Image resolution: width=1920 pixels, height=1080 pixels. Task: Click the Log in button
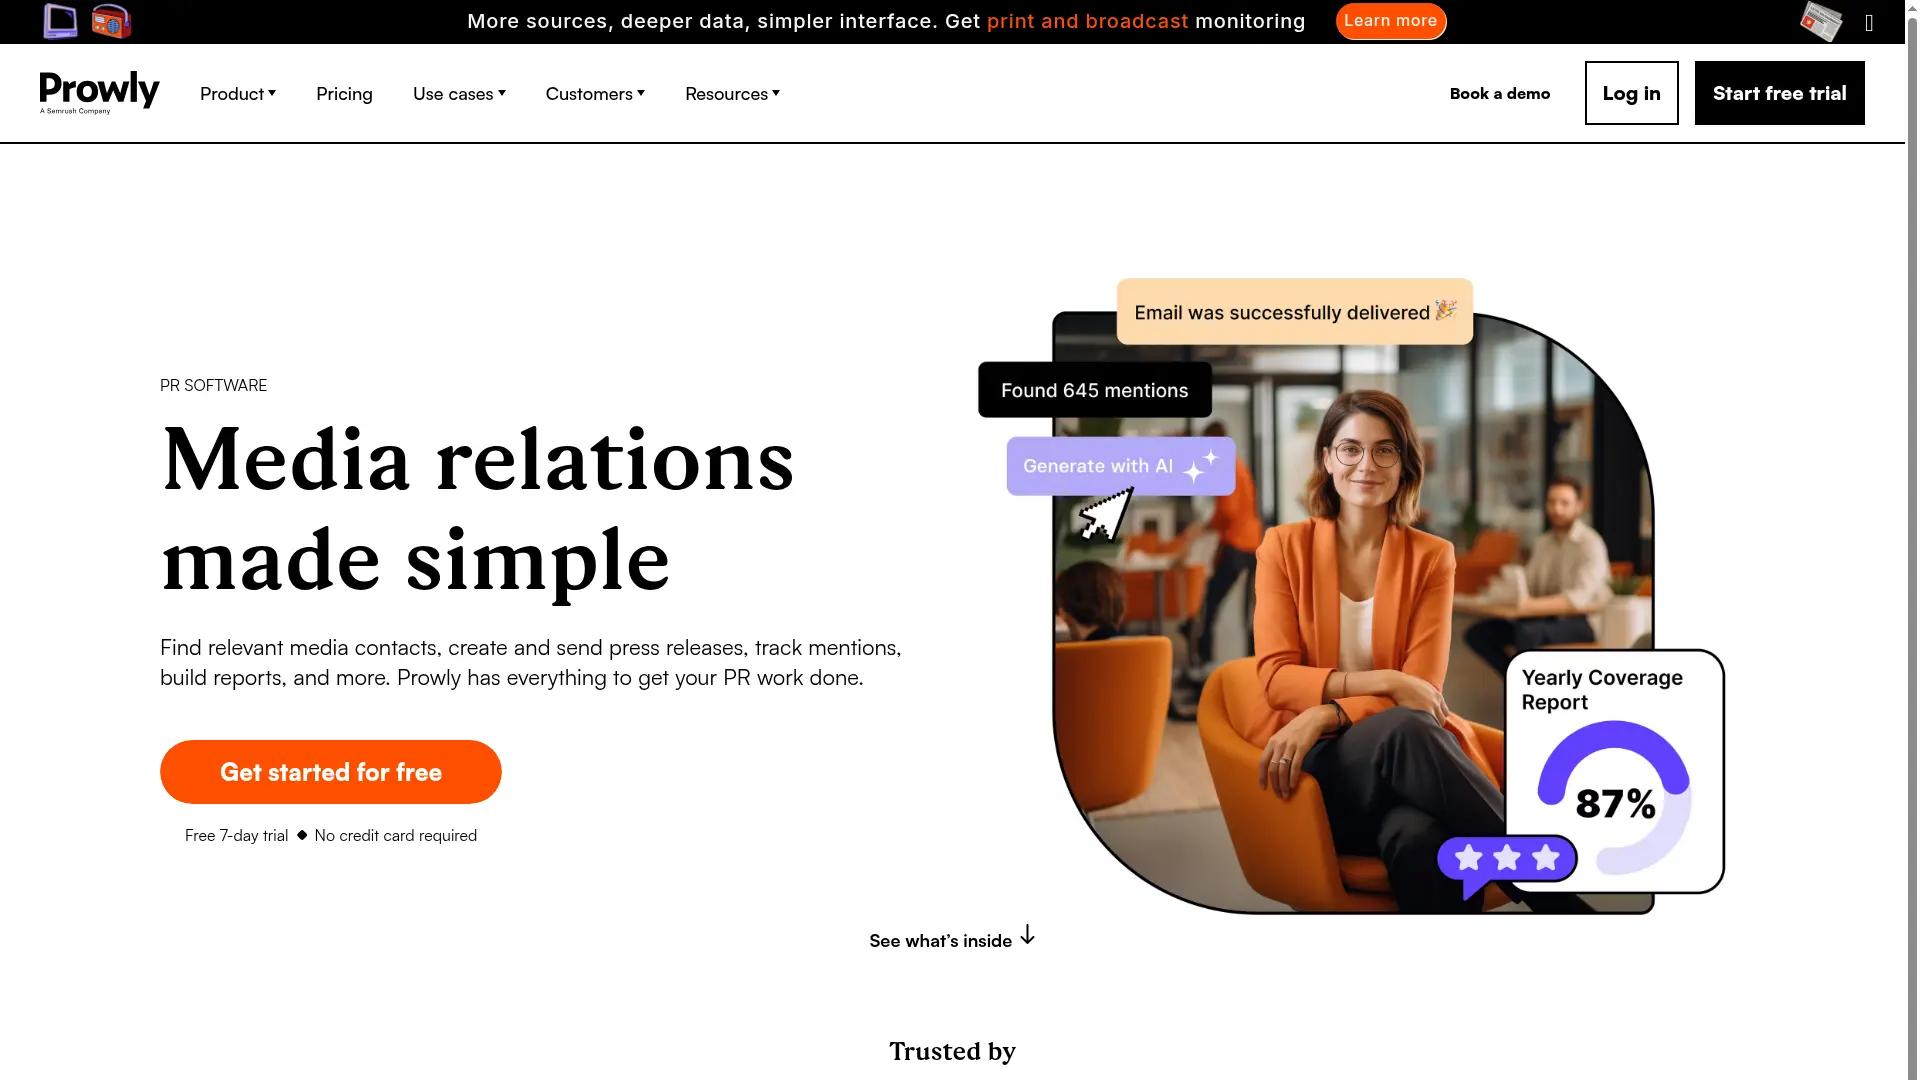coord(1631,93)
